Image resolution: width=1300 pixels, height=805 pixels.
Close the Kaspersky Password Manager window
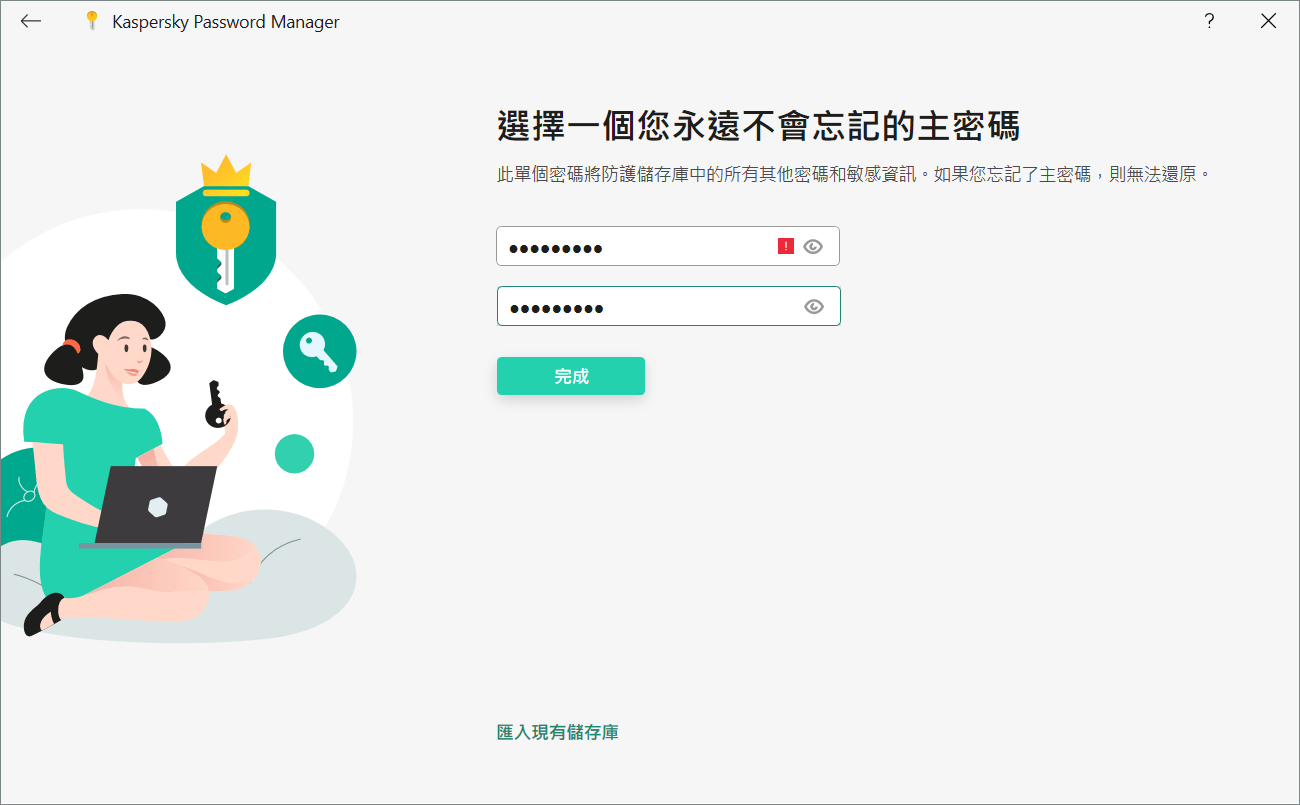pyautogui.click(x=1268, y=21)
